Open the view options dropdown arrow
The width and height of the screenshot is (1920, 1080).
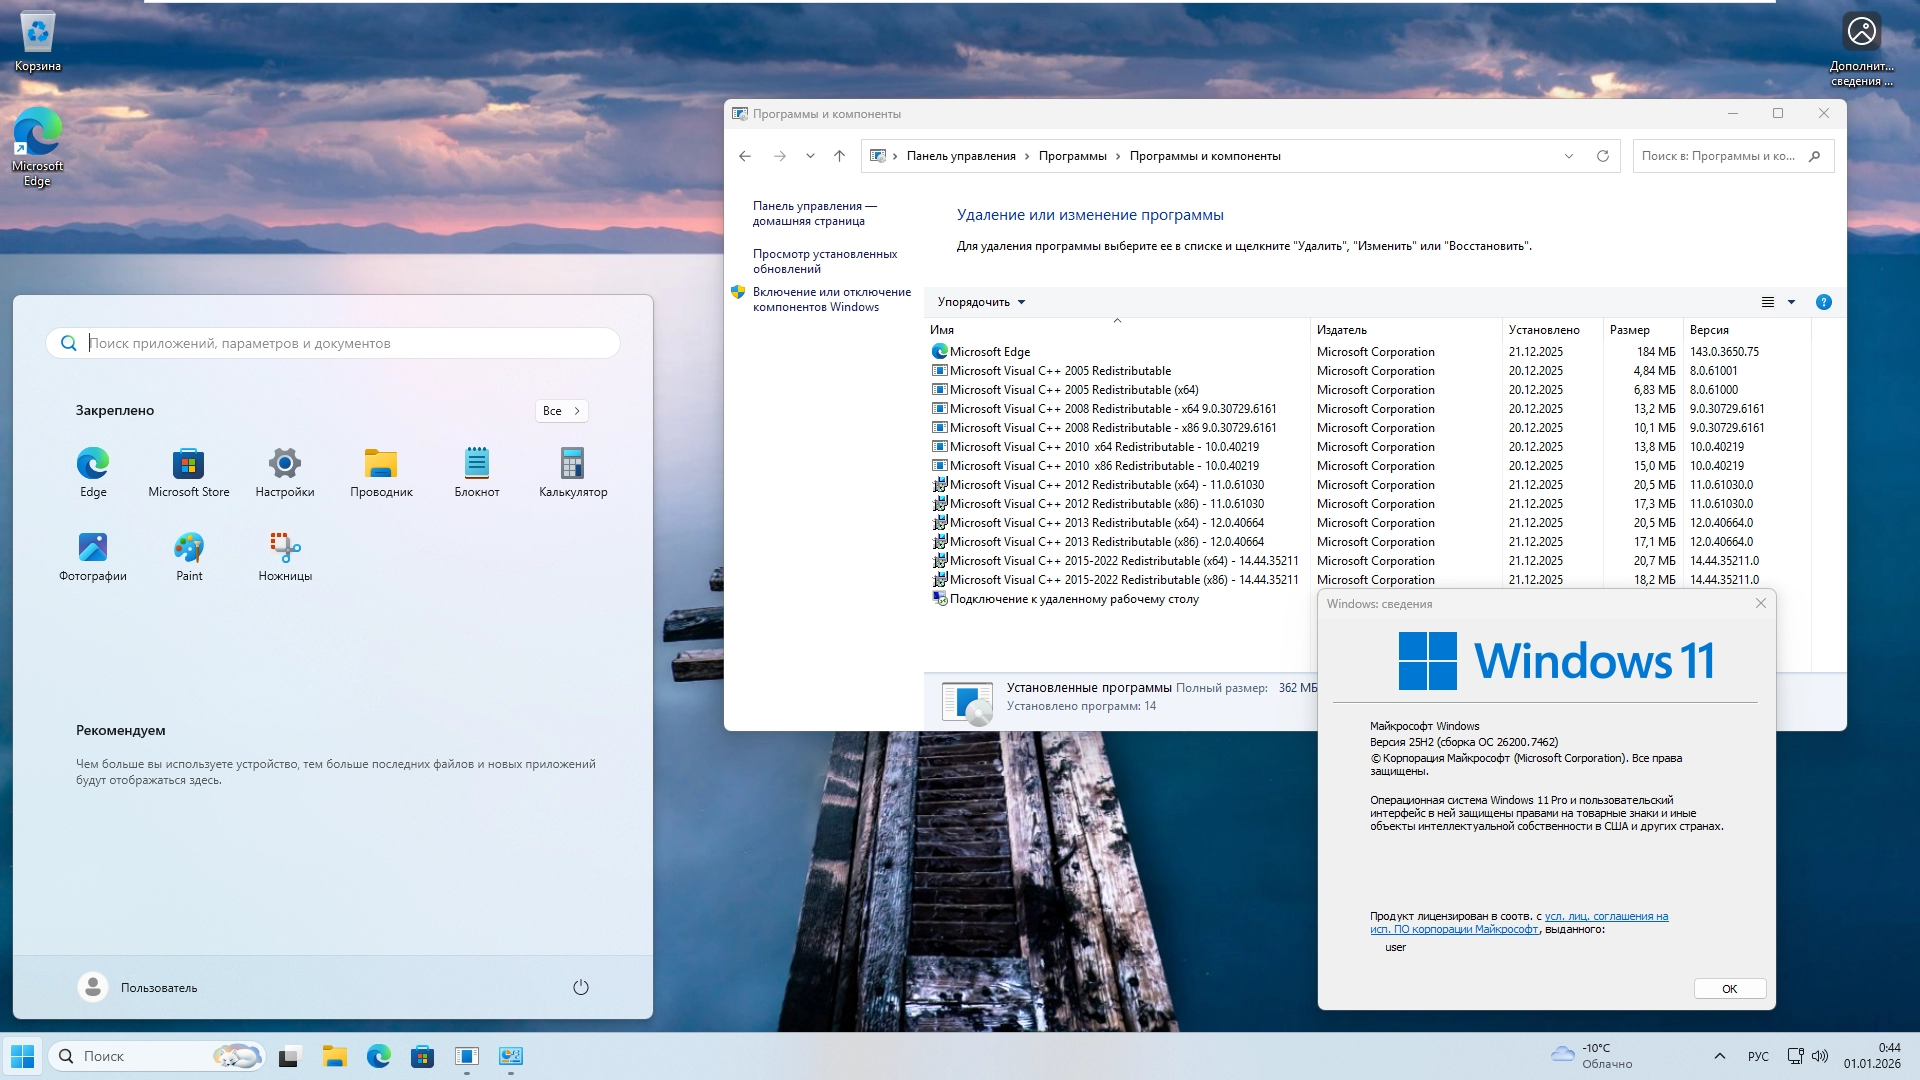[x=1791, y=302]
